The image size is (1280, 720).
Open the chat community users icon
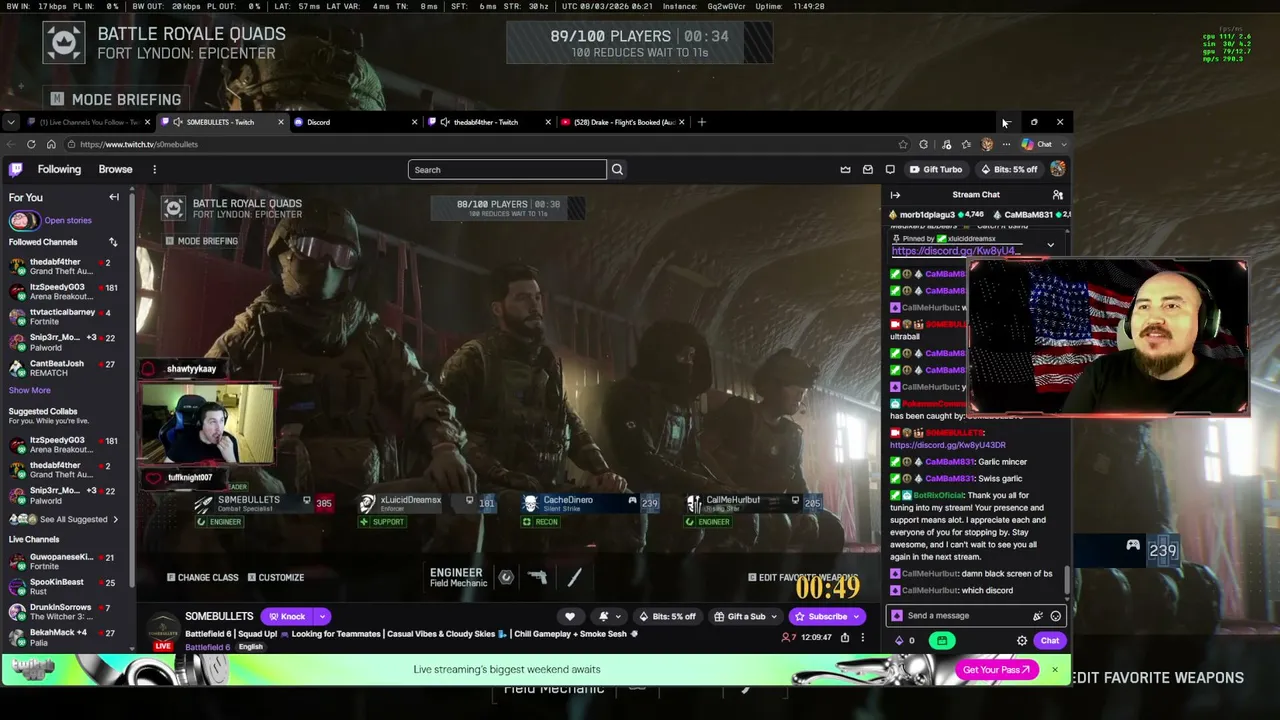point(1057,195)
